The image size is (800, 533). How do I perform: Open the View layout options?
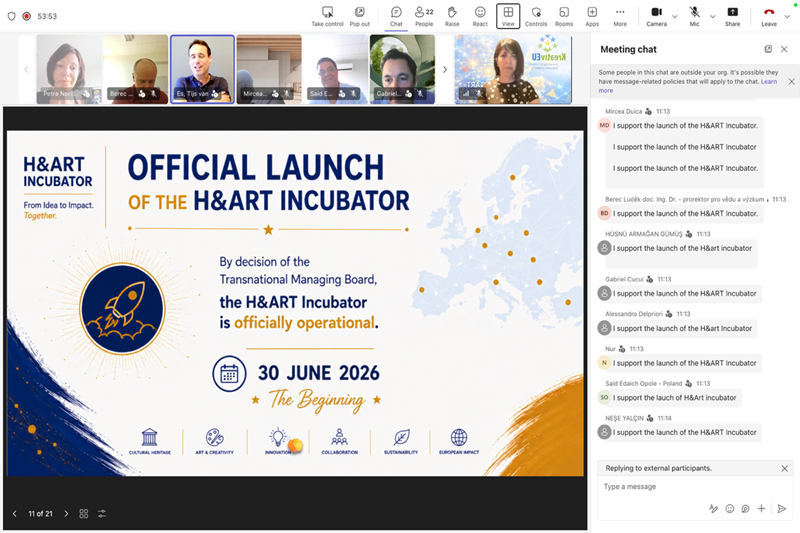point(508,16)
